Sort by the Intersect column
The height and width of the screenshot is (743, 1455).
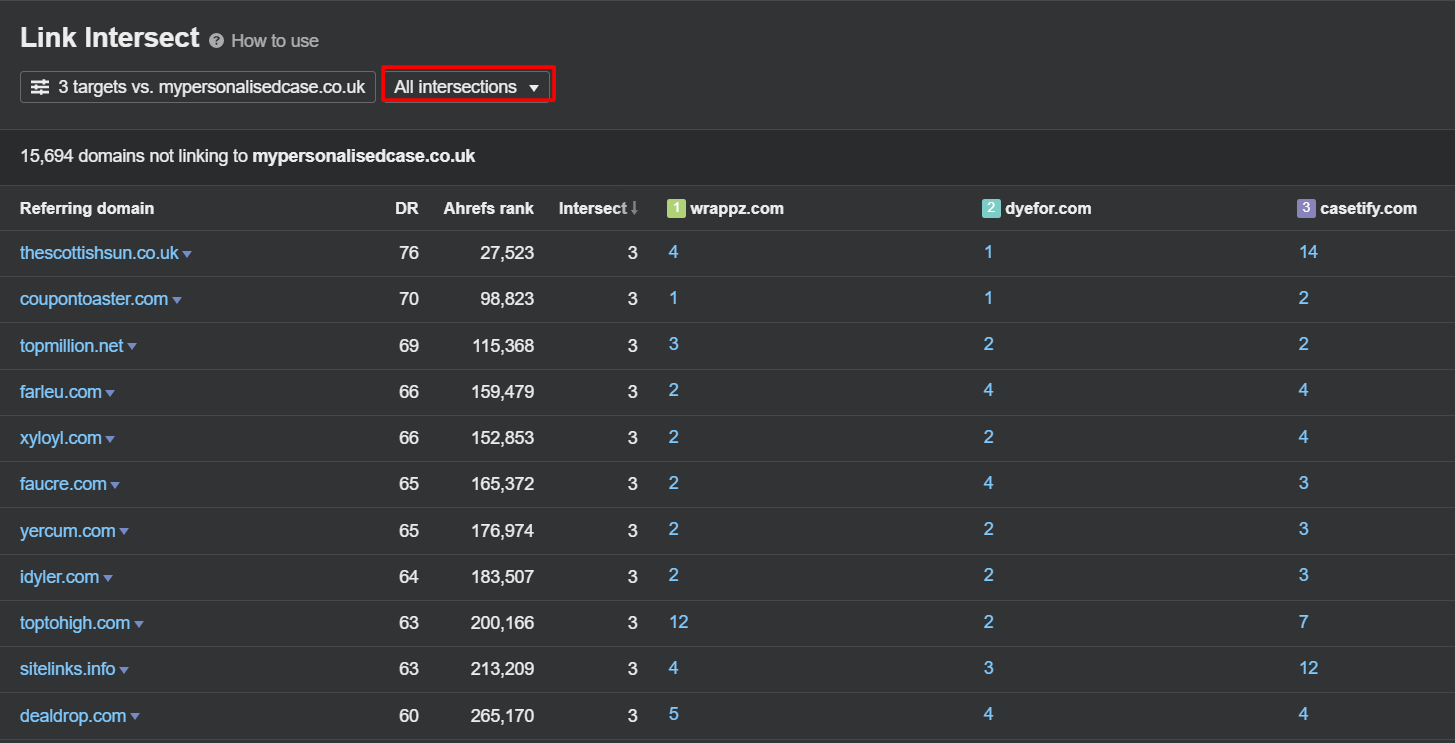click(598, 208)
